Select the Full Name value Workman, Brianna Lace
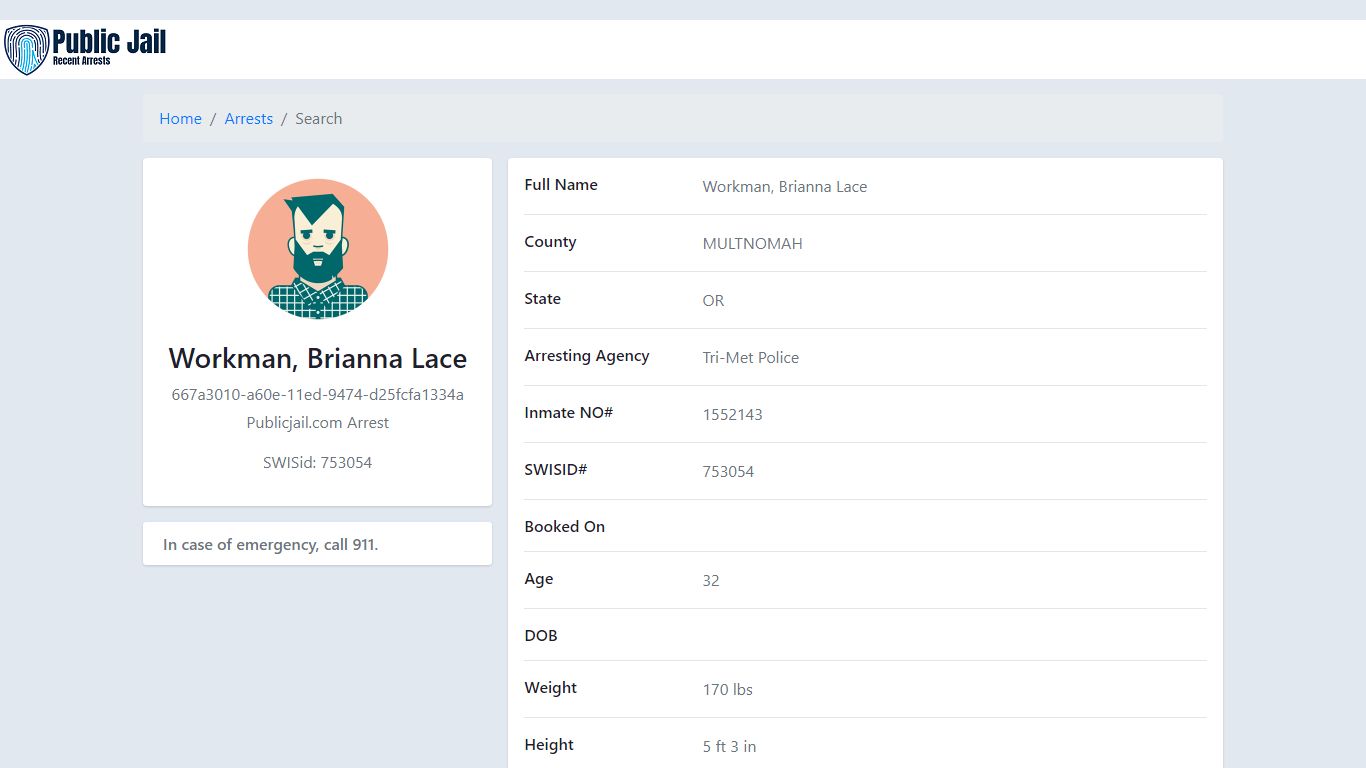The image size is (1366, 768). point(785,186)
